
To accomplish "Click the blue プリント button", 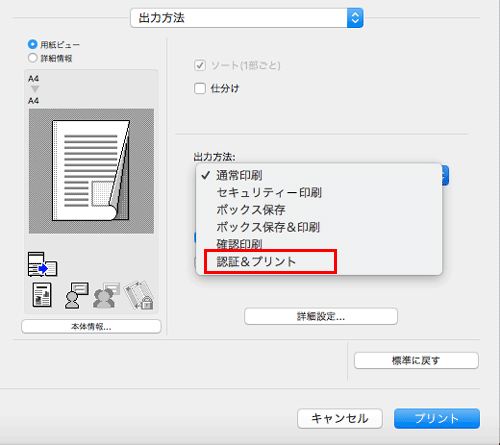I will (437, 418).
